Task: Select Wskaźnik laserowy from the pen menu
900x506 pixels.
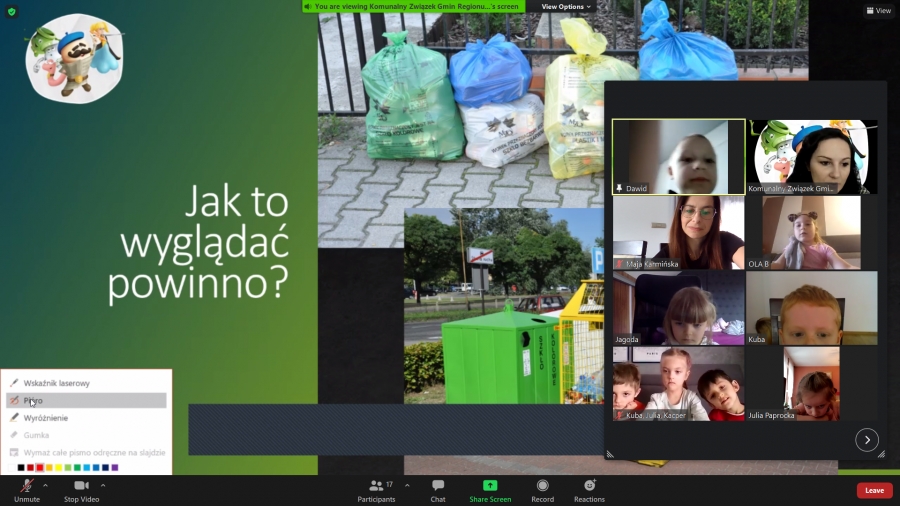Action: coord(86,383)
